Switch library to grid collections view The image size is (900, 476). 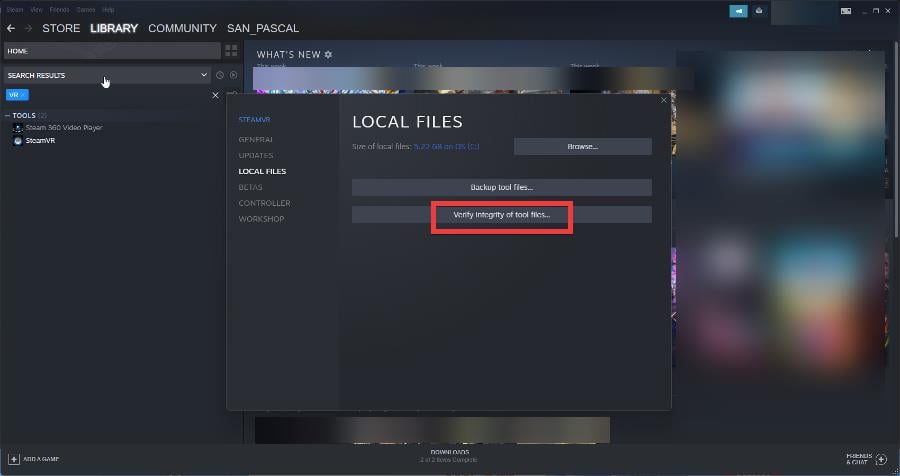[231, 51]
